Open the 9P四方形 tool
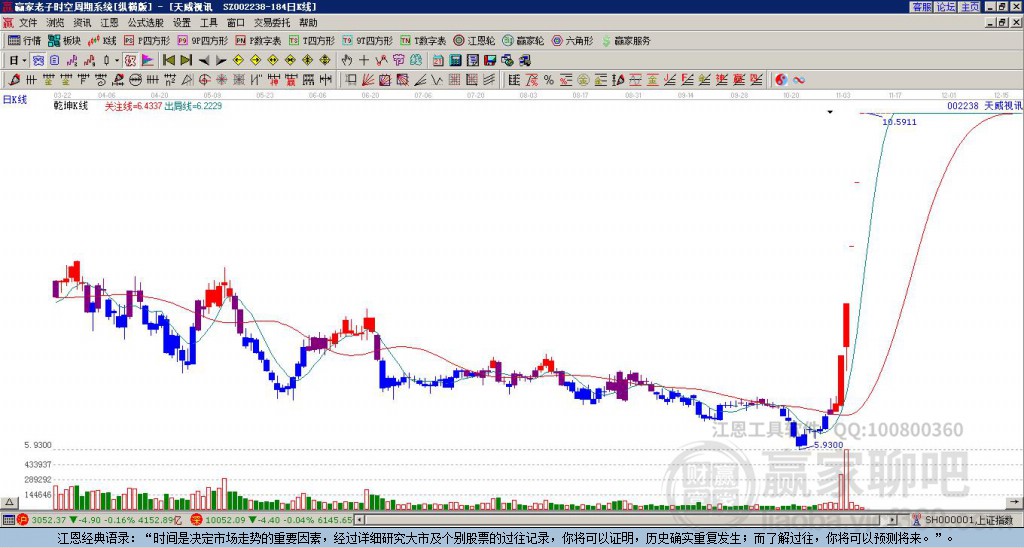Viewport: 1024px width, 548px height. coord(202,40)
